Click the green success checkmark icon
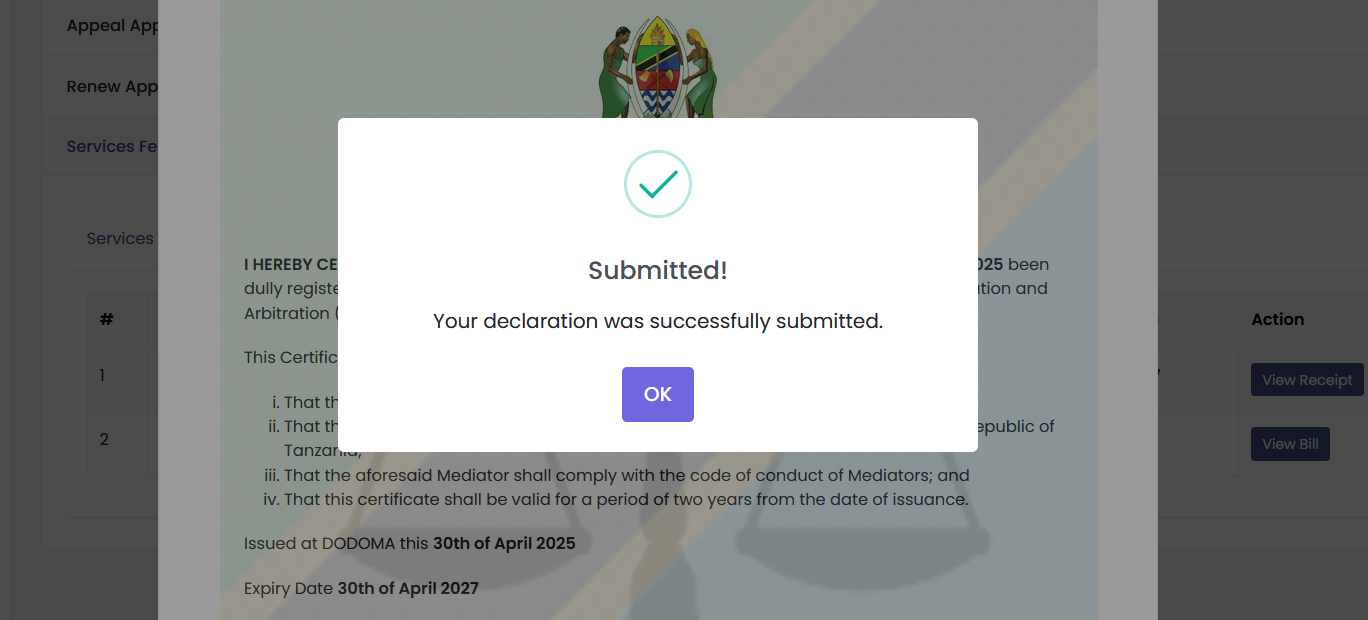This screenshot has height=620, width=1368. pos(657,184)
